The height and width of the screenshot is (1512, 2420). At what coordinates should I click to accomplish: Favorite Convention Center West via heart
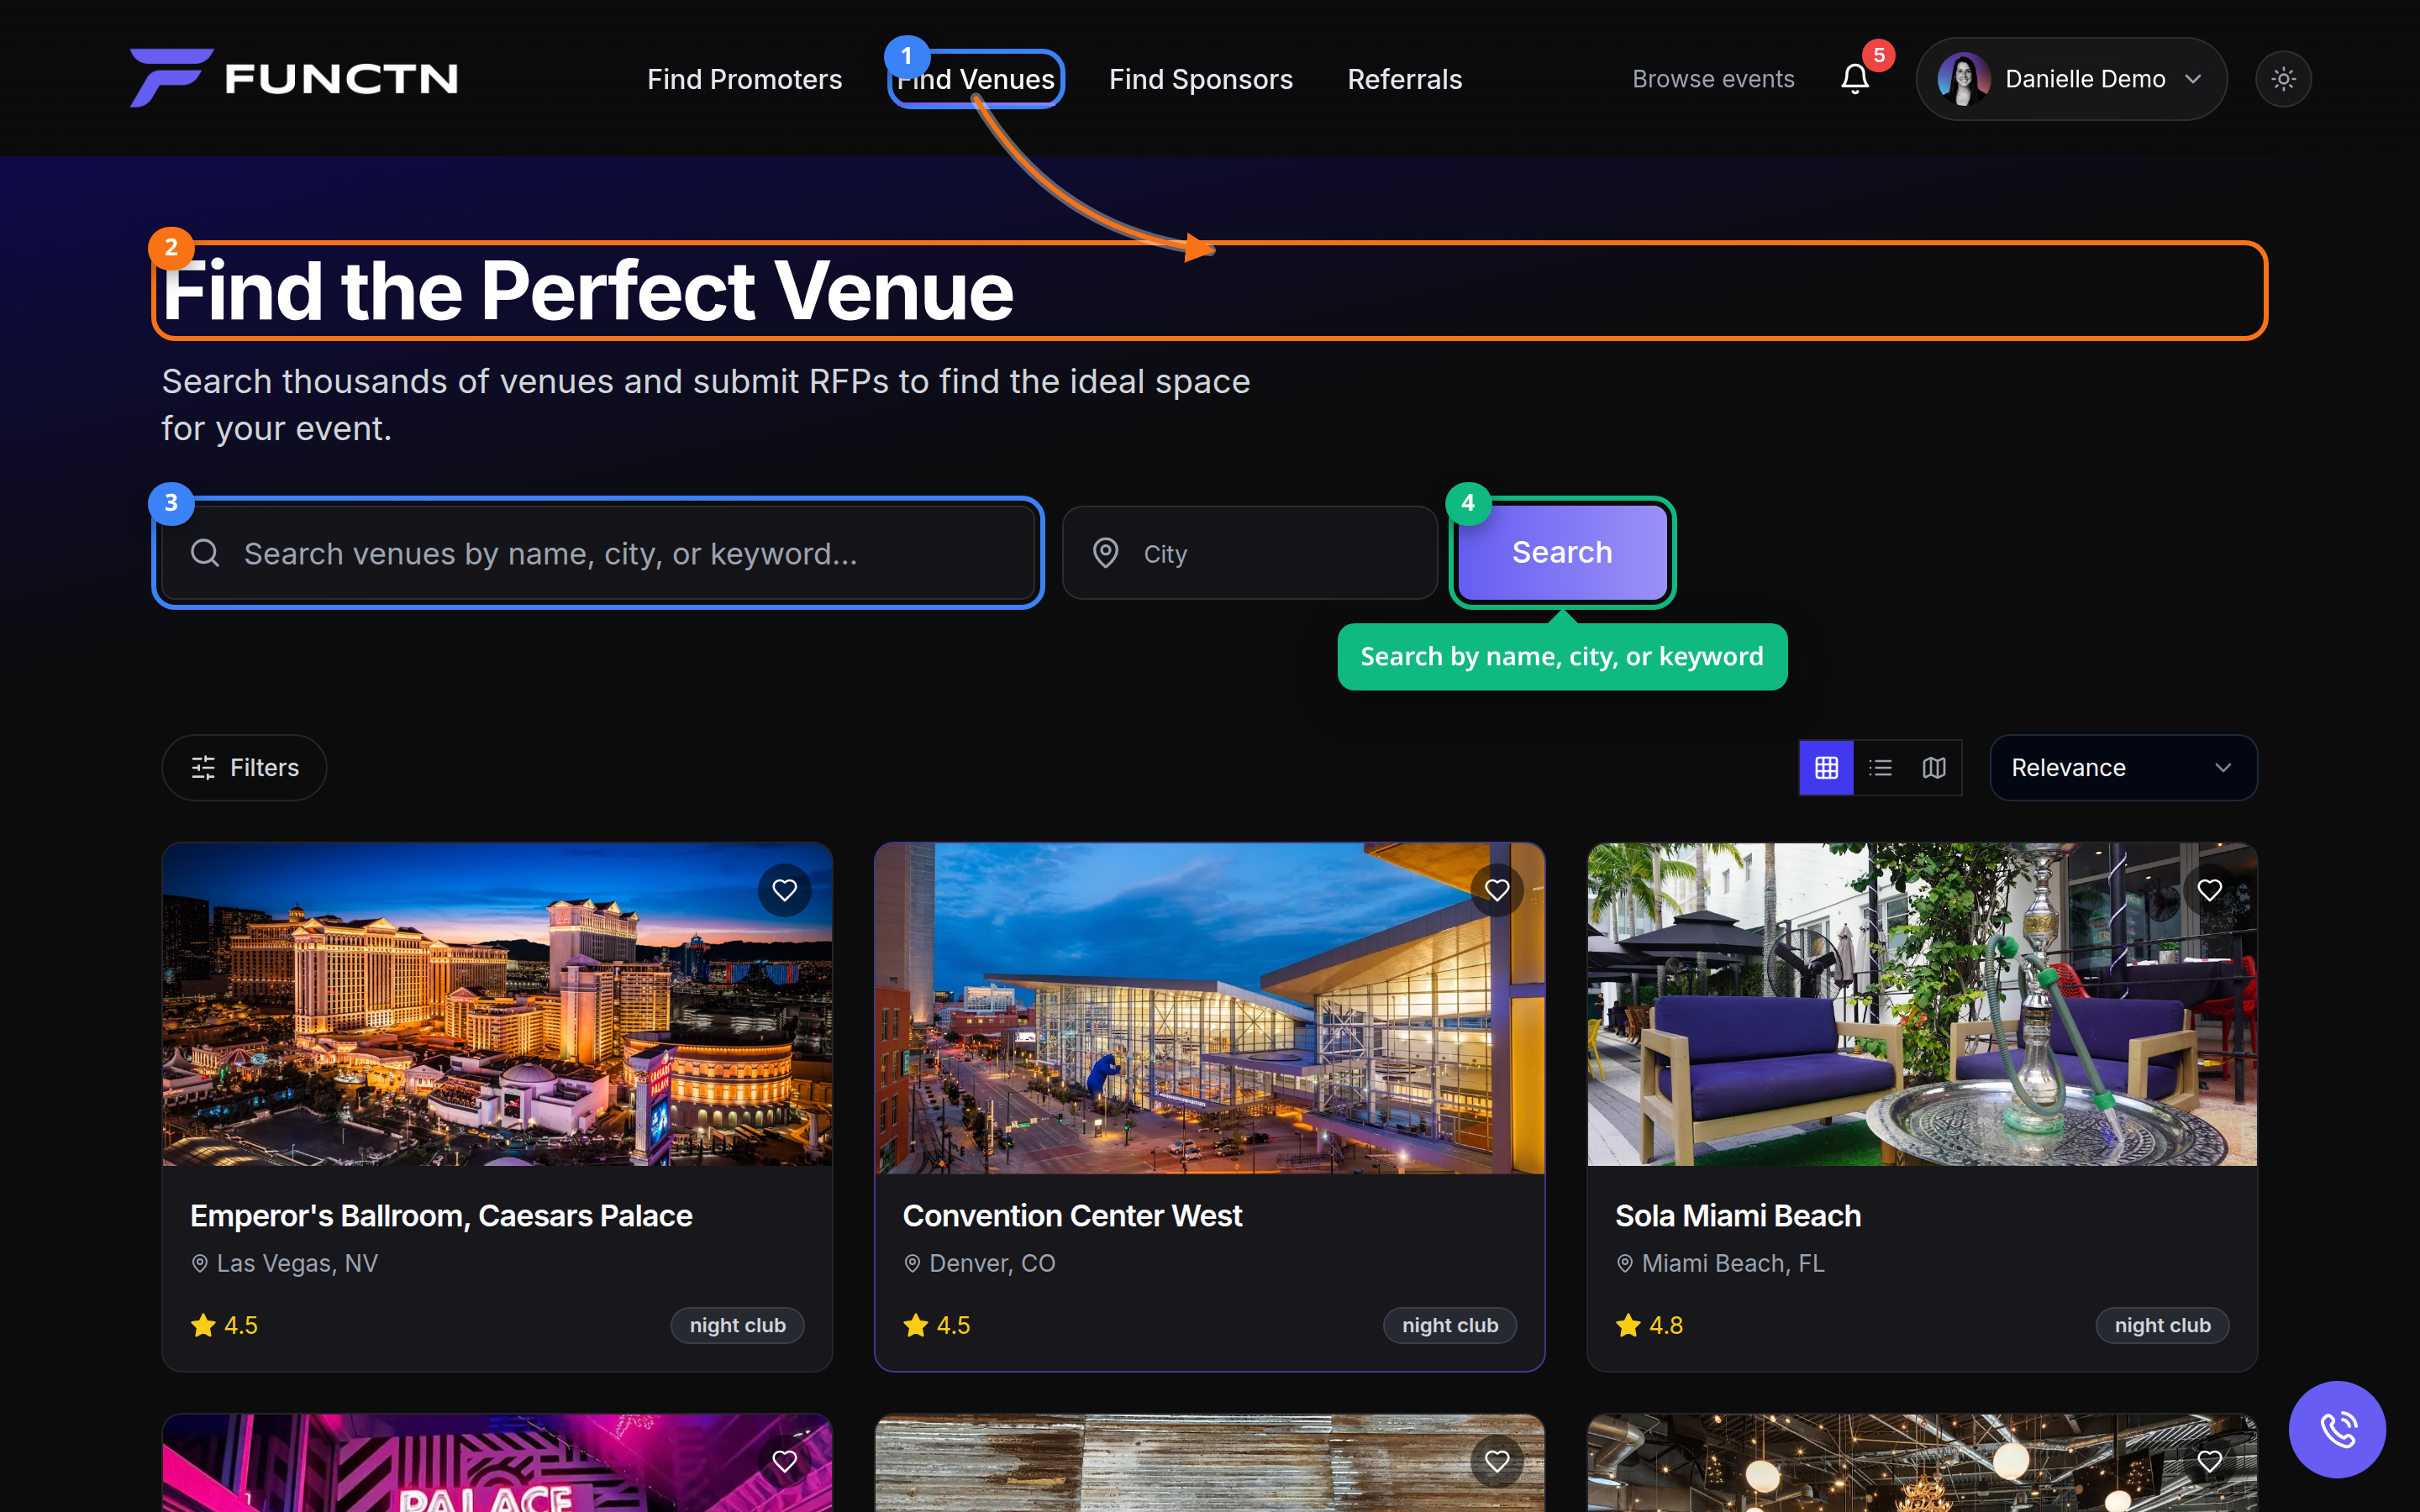pyautogui.click(x=1497, y=890)
